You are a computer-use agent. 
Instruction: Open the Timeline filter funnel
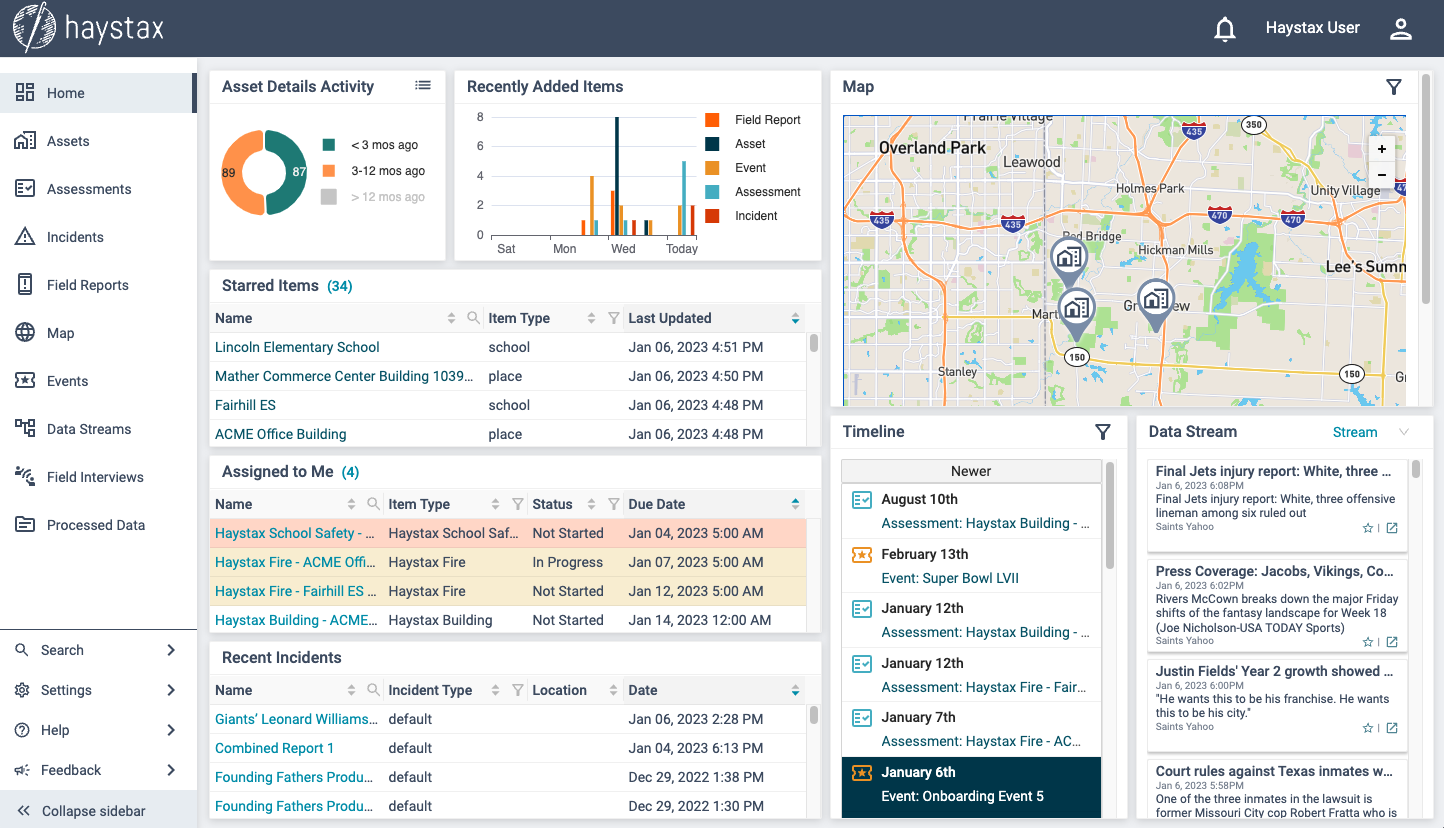click(1103, 432)
